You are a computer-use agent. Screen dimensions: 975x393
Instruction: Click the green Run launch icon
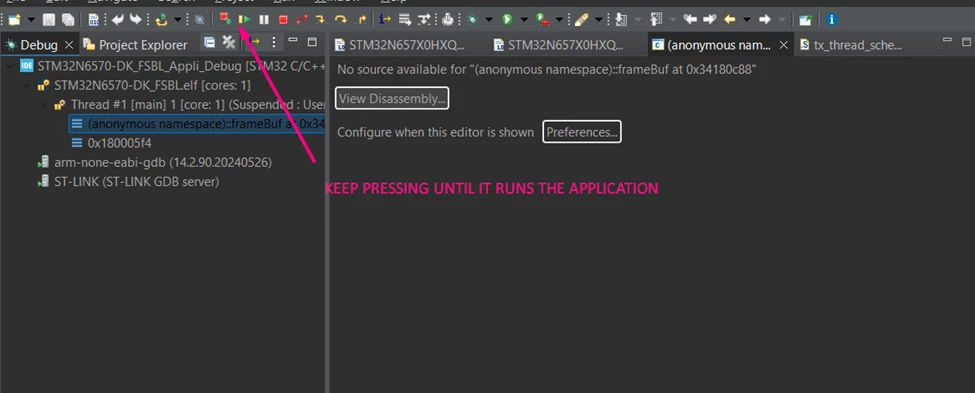[507, 20]
